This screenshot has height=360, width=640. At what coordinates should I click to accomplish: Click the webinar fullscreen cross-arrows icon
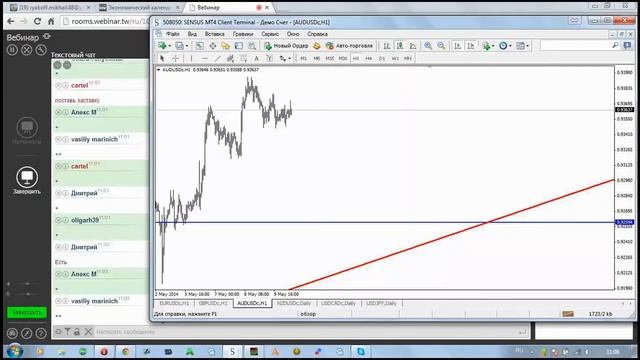click(27, 50)
